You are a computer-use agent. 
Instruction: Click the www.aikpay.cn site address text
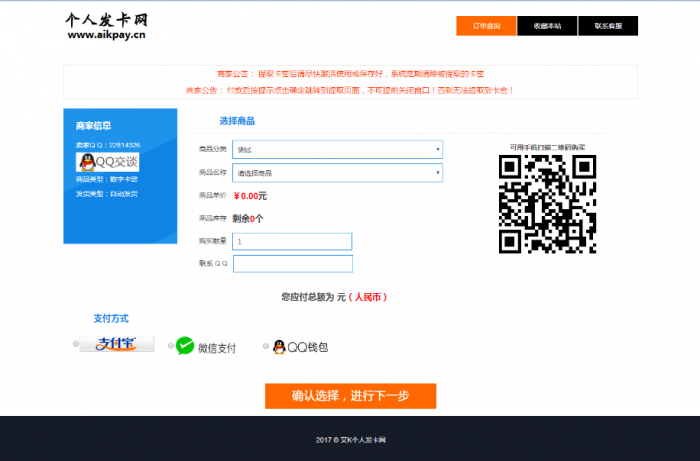(106, 35)
